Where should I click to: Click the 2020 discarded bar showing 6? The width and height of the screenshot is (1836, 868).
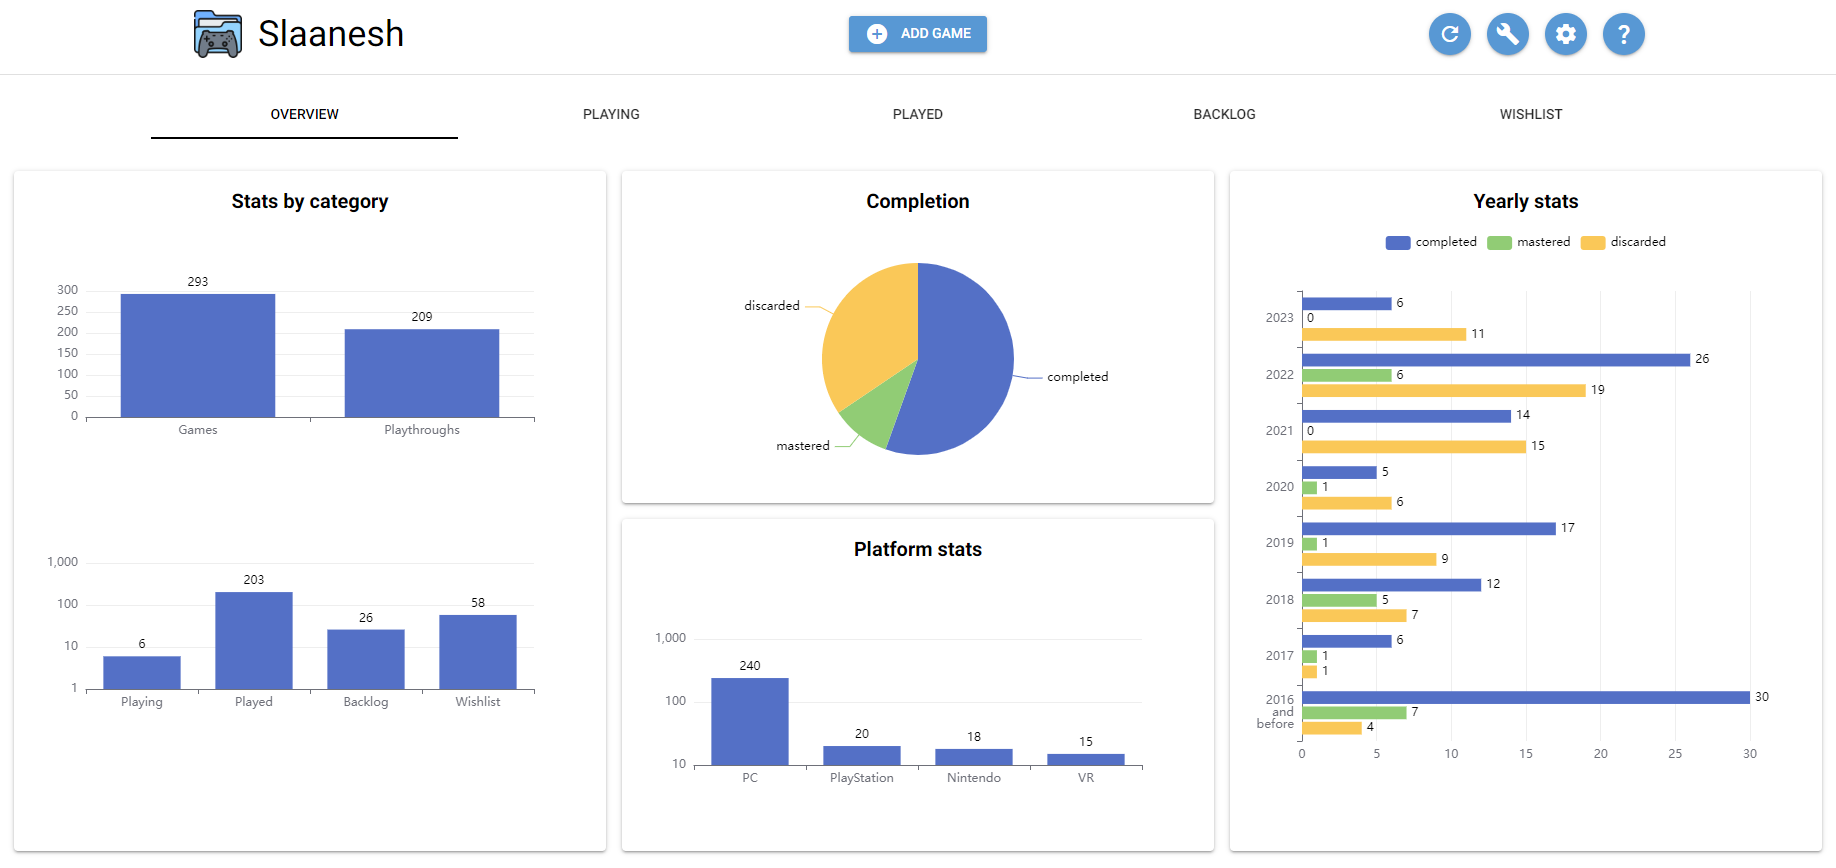point(1347,503)
